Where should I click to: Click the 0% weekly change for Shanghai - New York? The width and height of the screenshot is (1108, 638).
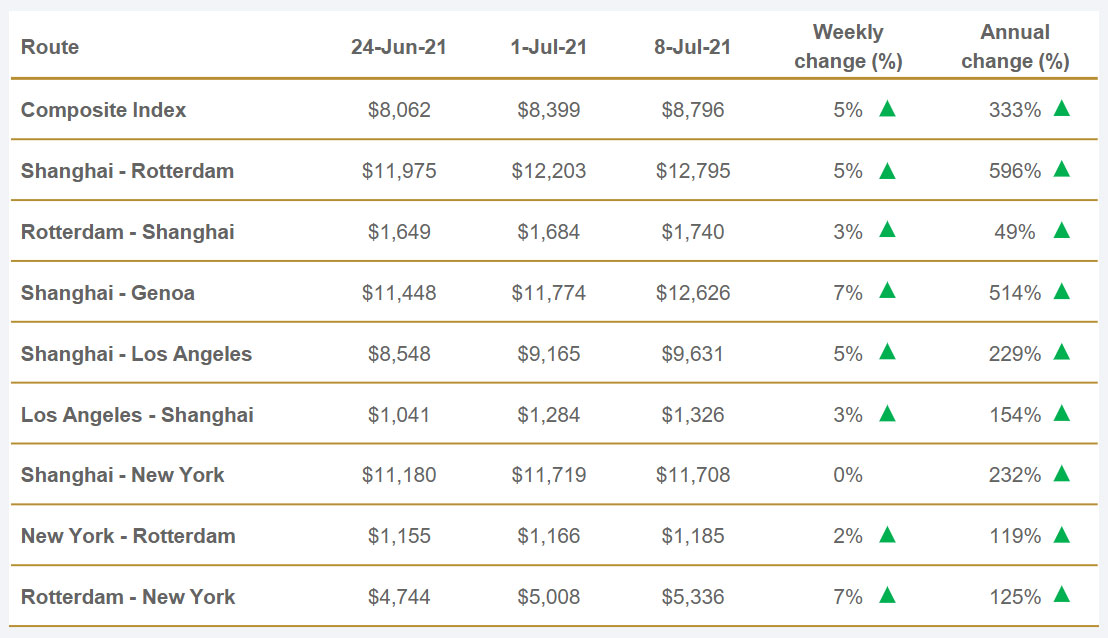[x=847, y=475]
